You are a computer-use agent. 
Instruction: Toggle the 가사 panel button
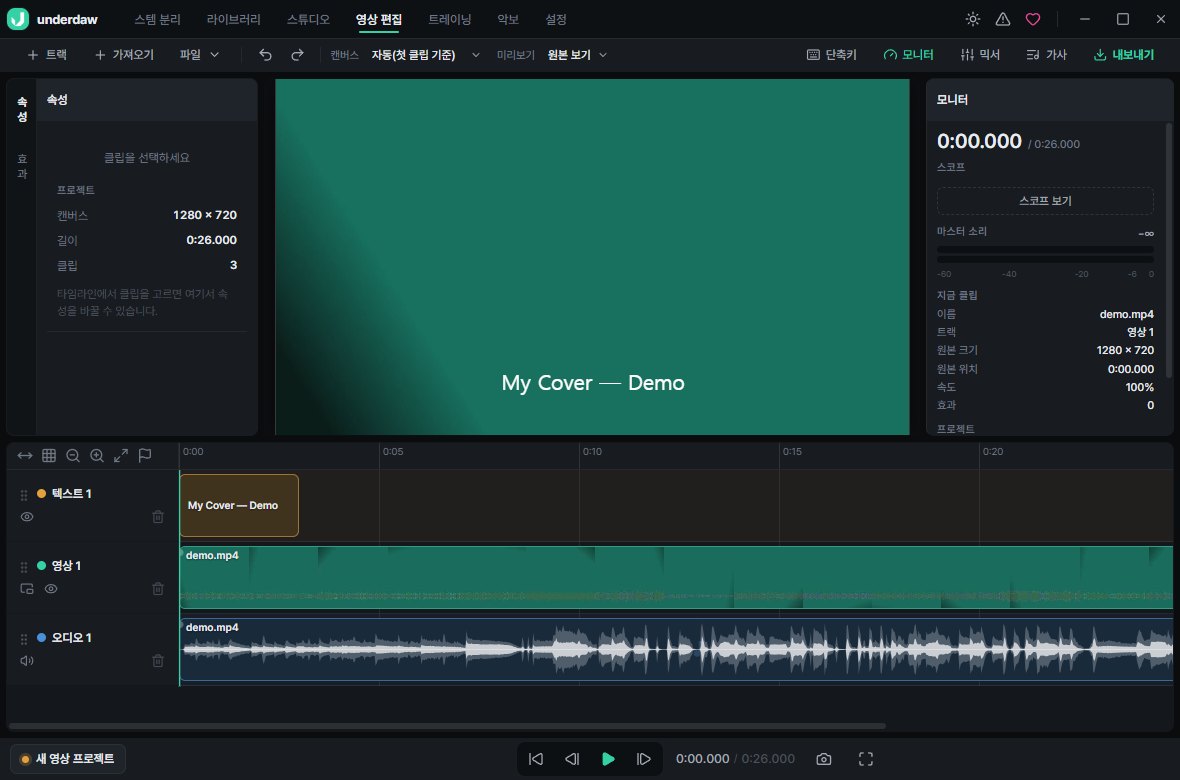(x=1047, y=55)
